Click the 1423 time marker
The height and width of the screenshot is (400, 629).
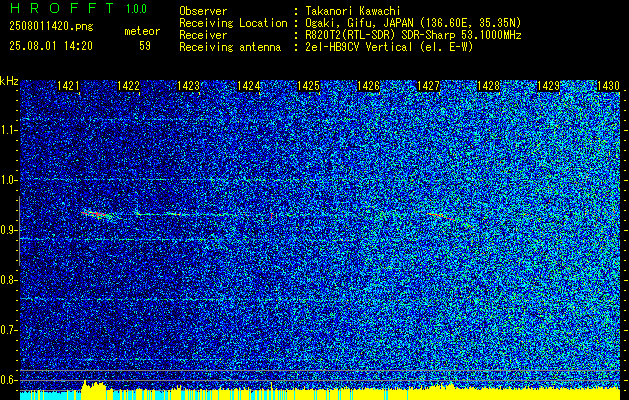click(x=189, y=85)
